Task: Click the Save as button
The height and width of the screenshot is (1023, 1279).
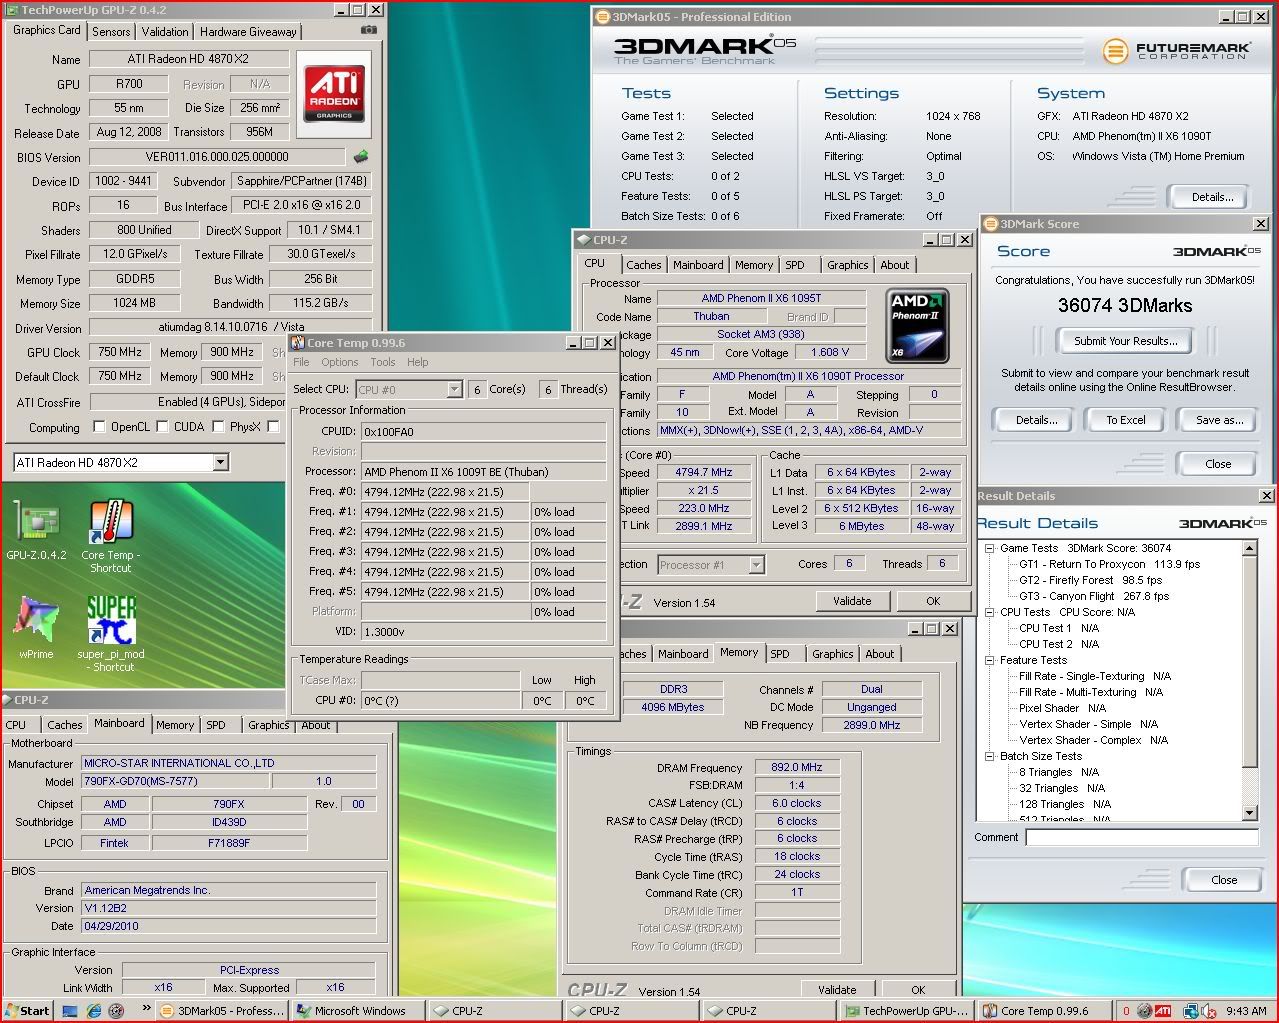Action: point(1219,420)
